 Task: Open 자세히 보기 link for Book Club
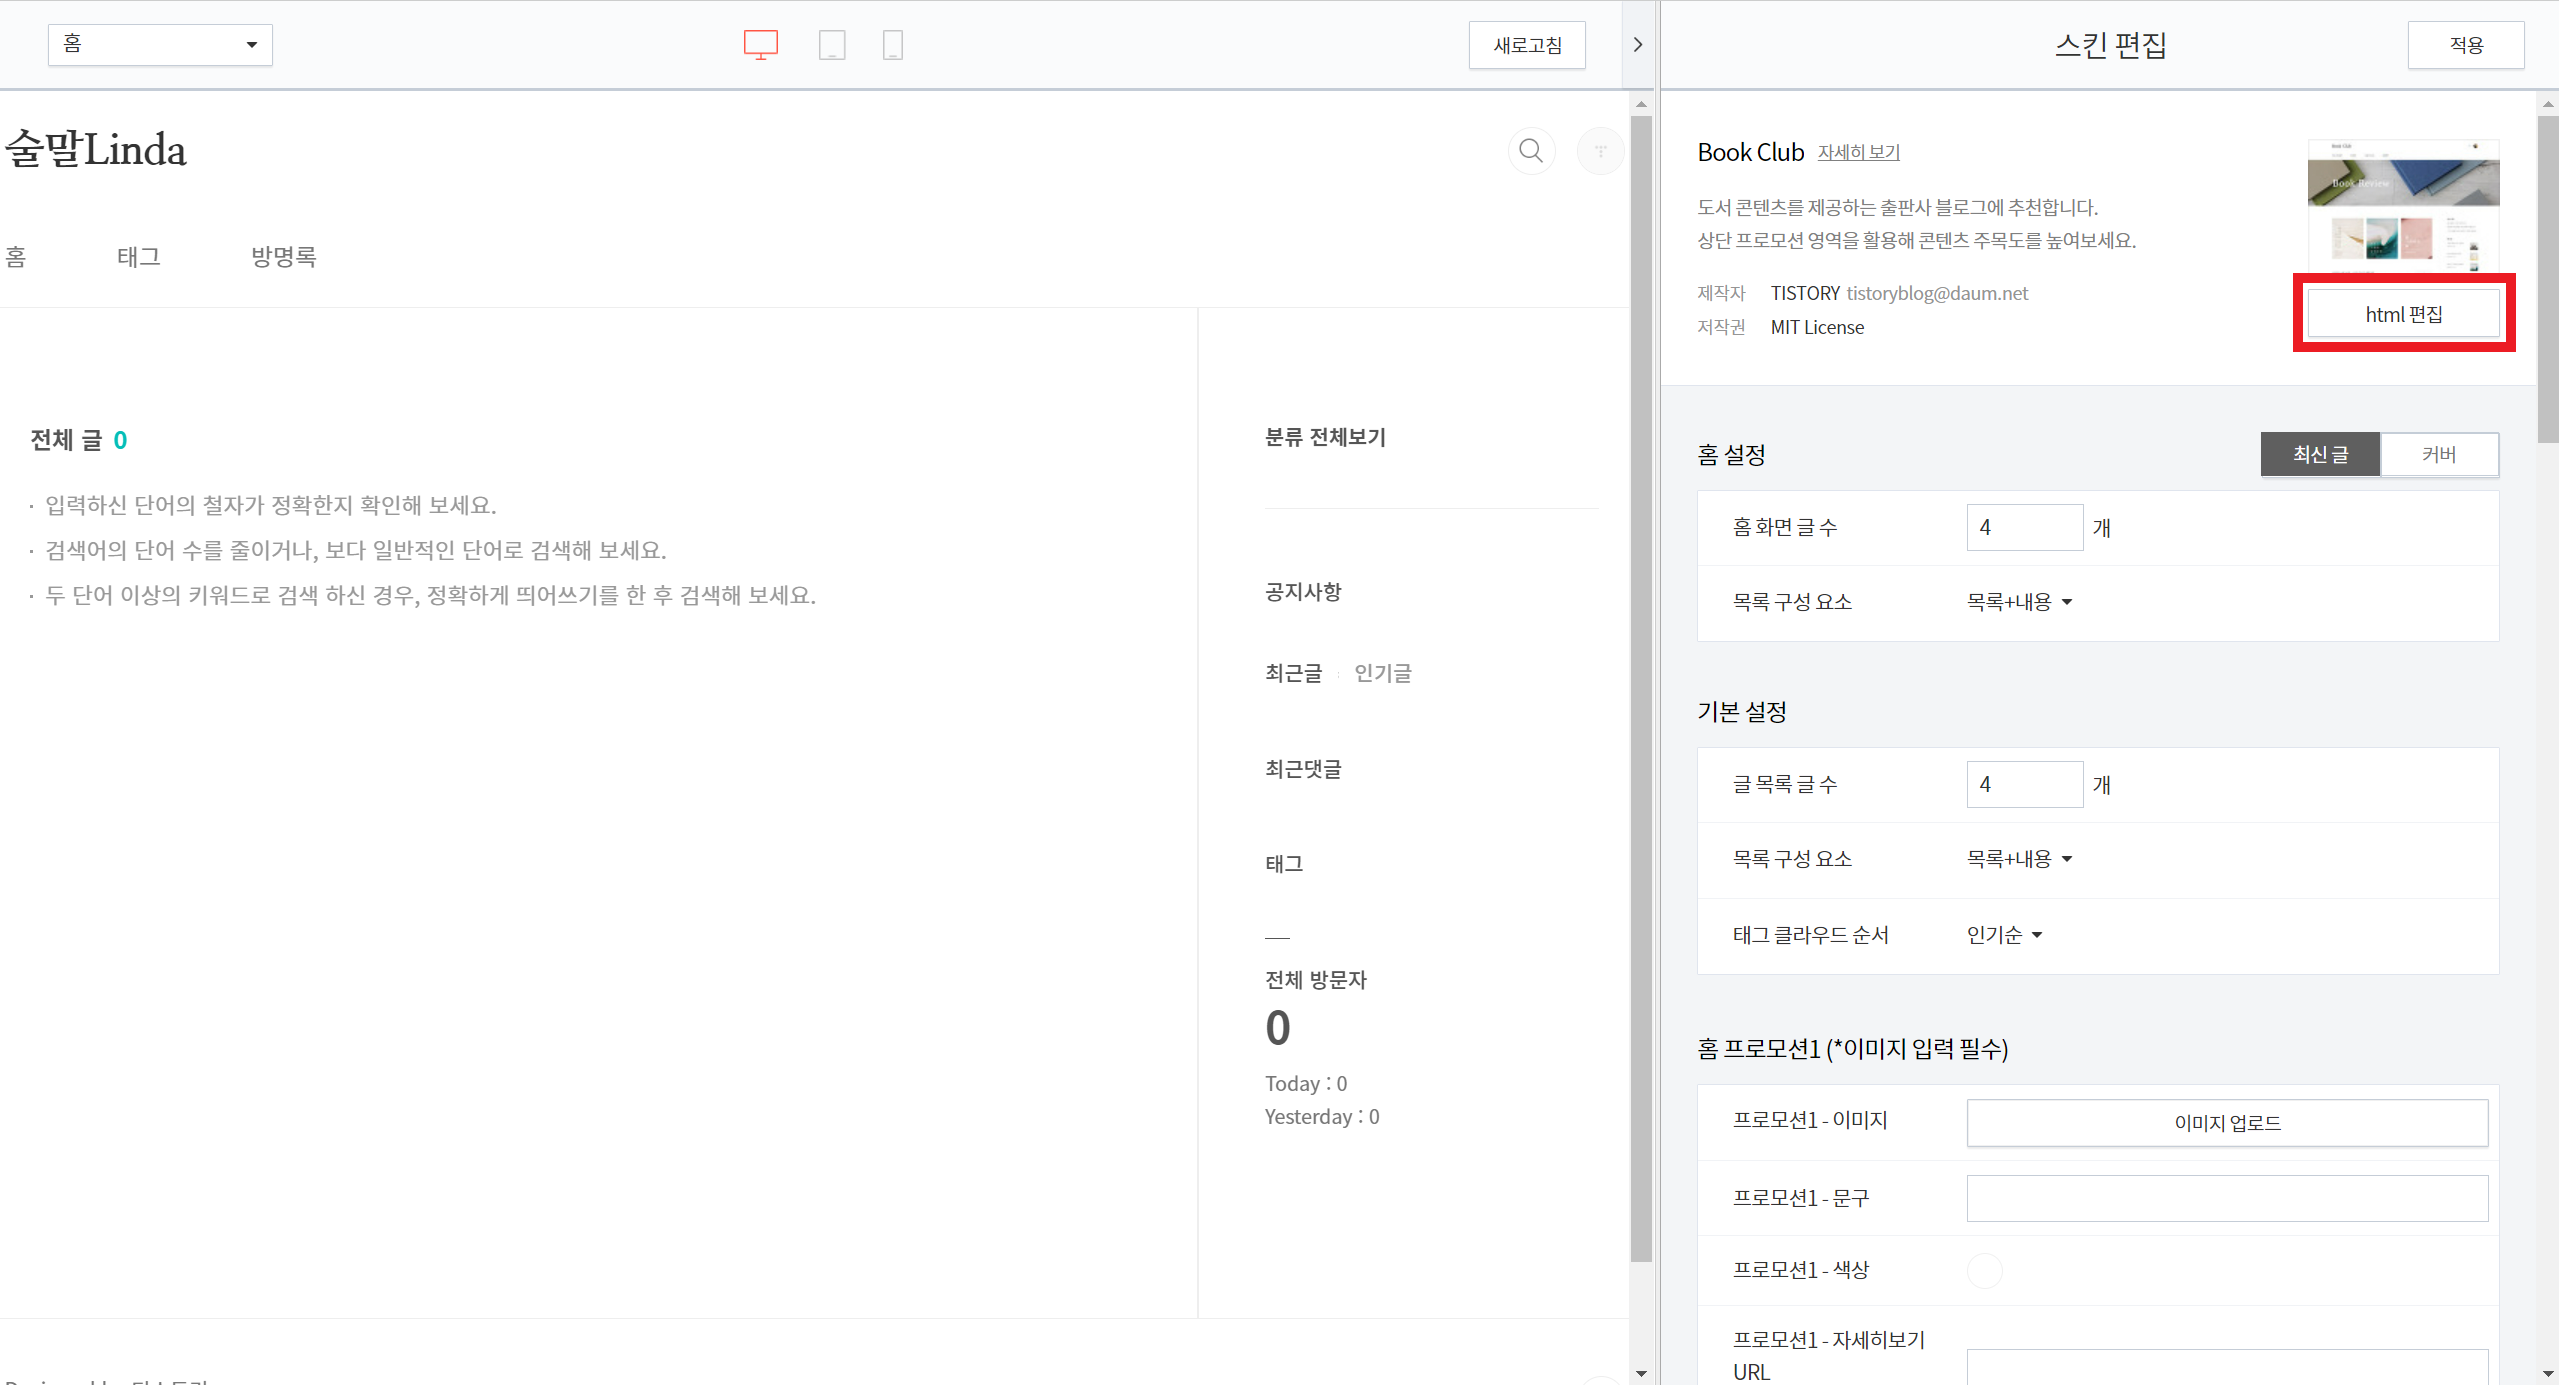tap(1858, 152)
